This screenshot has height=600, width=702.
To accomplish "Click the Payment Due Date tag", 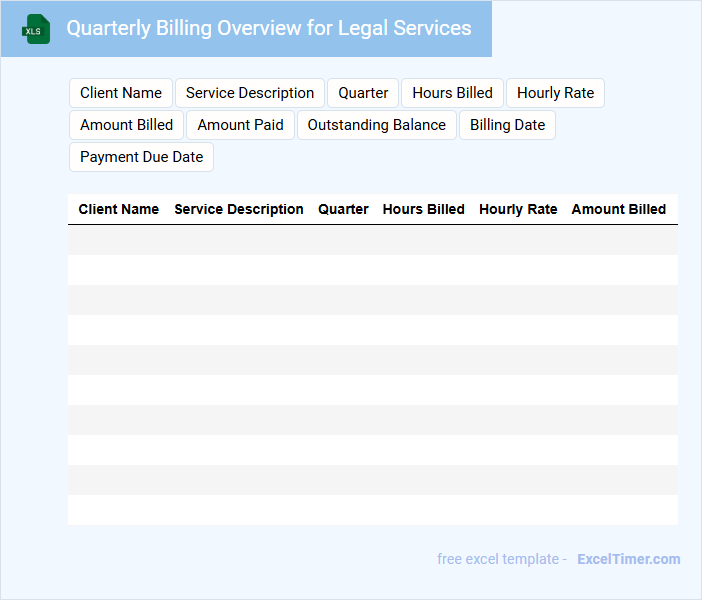I will click(x=141, y=157).
